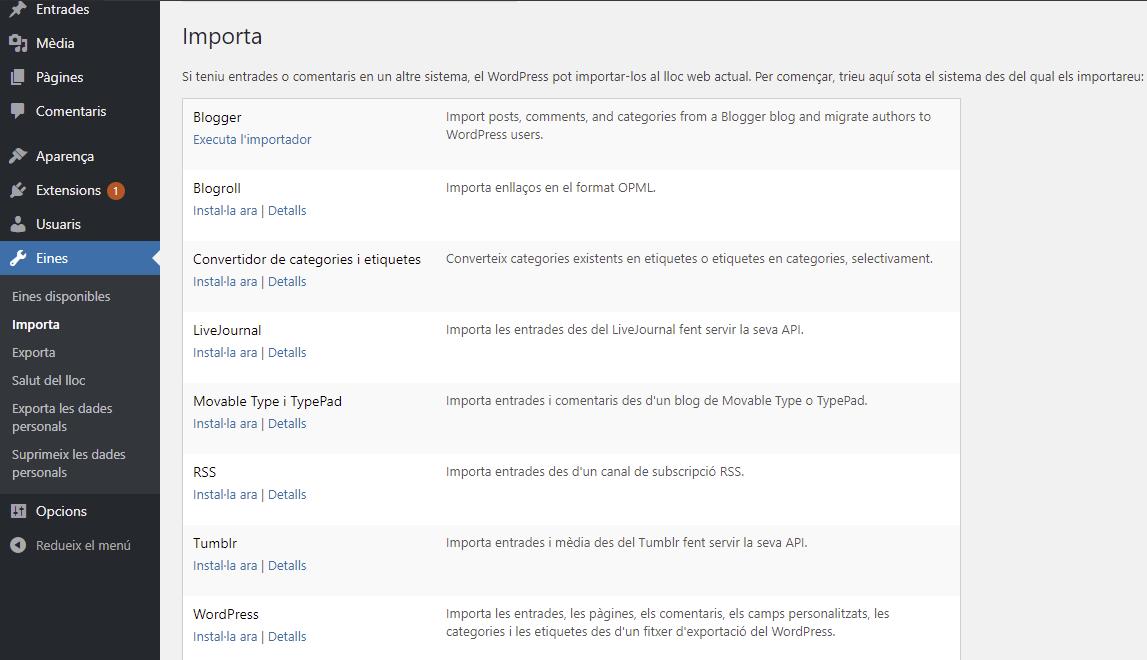This screenshot has height=660, width=1147.
Task: Click the Blogger import description text
Action: (x=688, y=126)
